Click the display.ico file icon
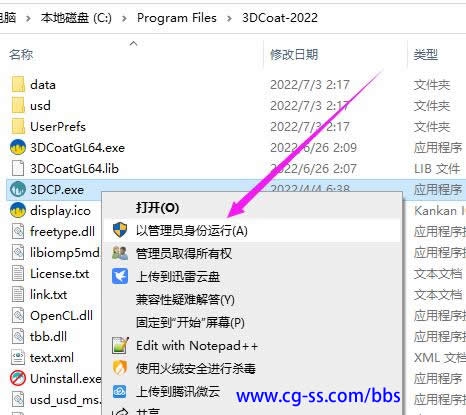 [18, 210]
